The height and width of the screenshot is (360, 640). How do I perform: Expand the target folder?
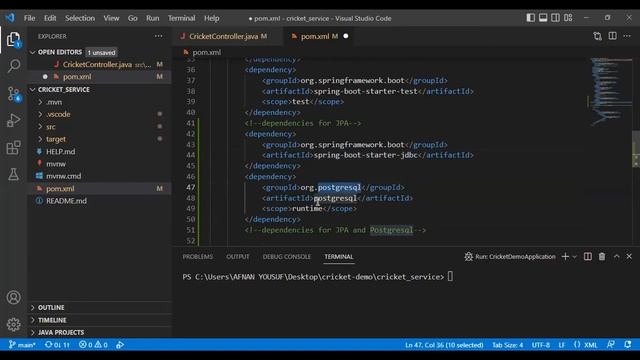coord(56,139)
